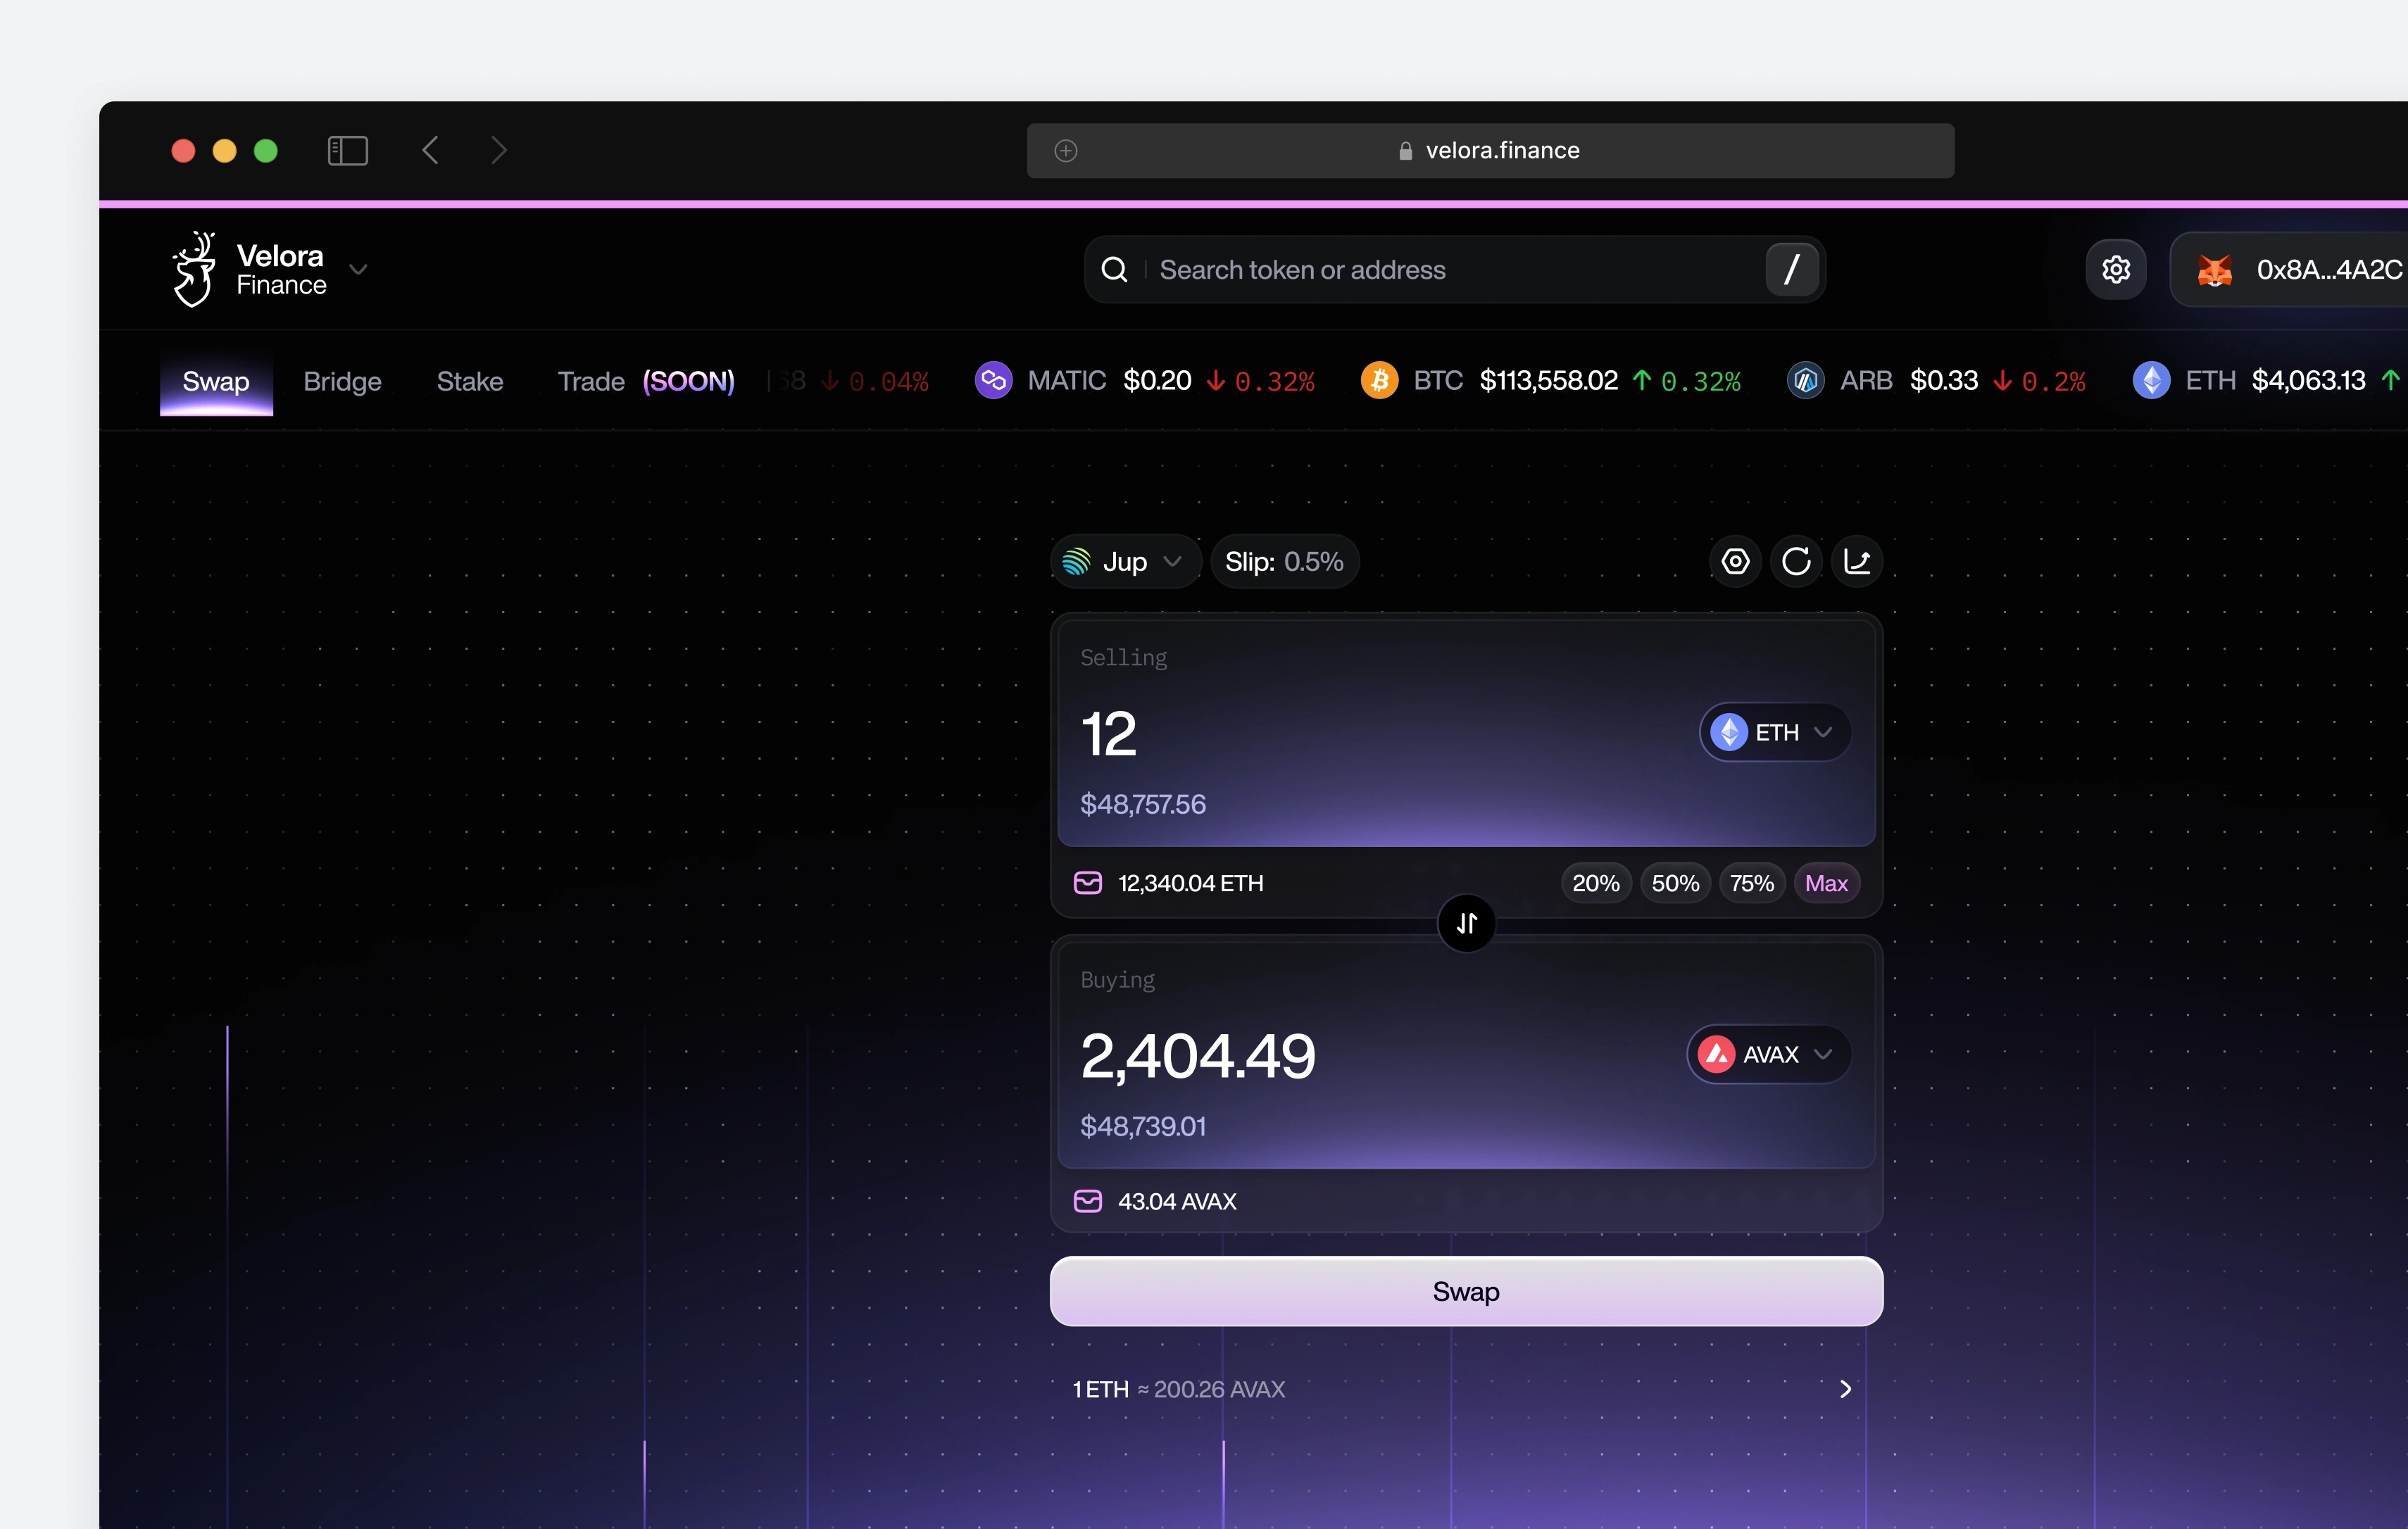Select the 50% amount option
The height and width of the screenshot is (1529, 2408).
[x=1675, y=883]
